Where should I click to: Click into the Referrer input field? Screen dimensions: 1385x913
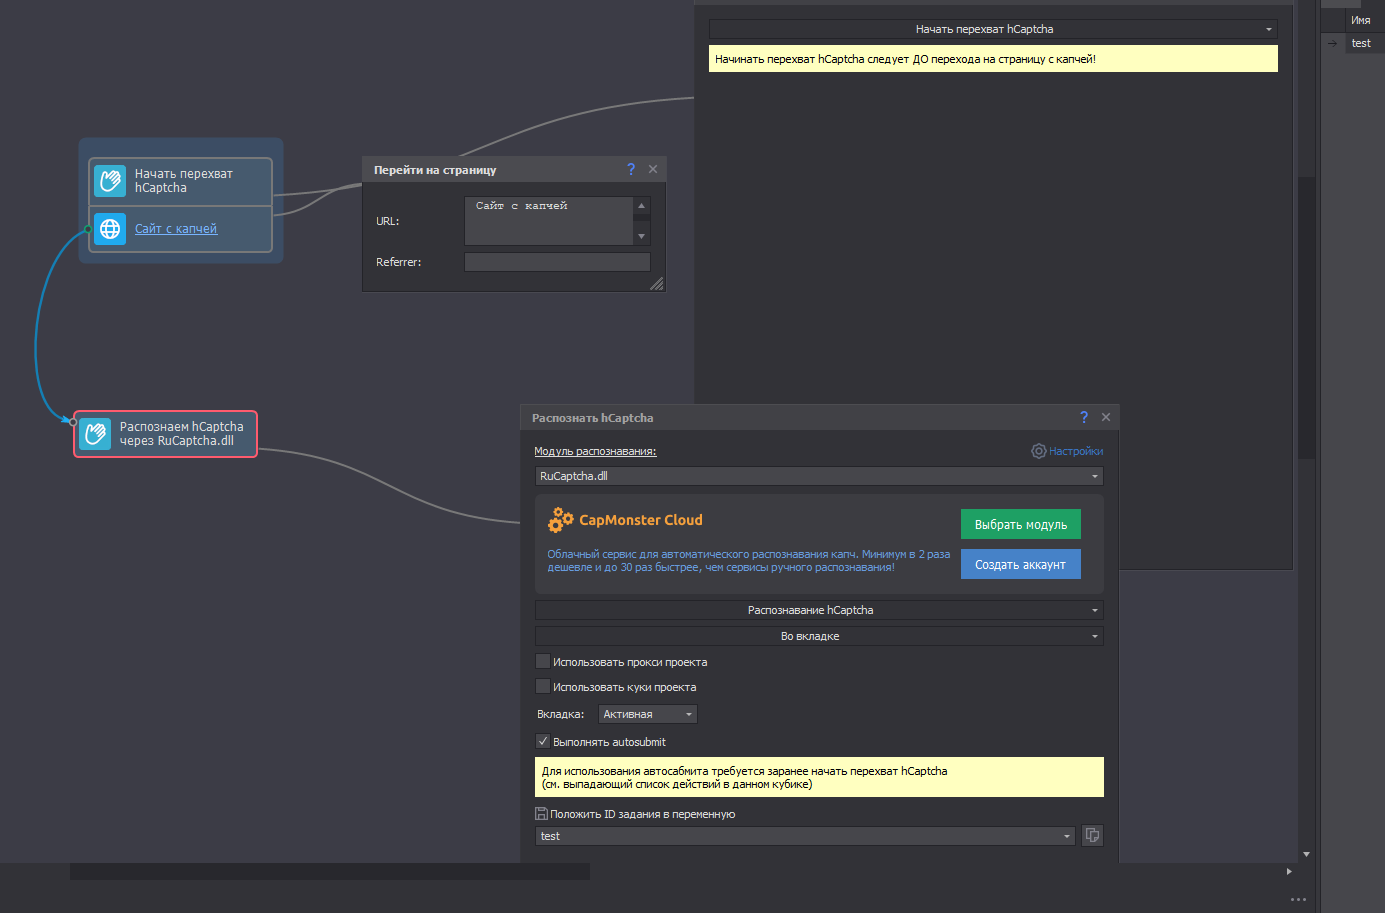coord(557,262)
